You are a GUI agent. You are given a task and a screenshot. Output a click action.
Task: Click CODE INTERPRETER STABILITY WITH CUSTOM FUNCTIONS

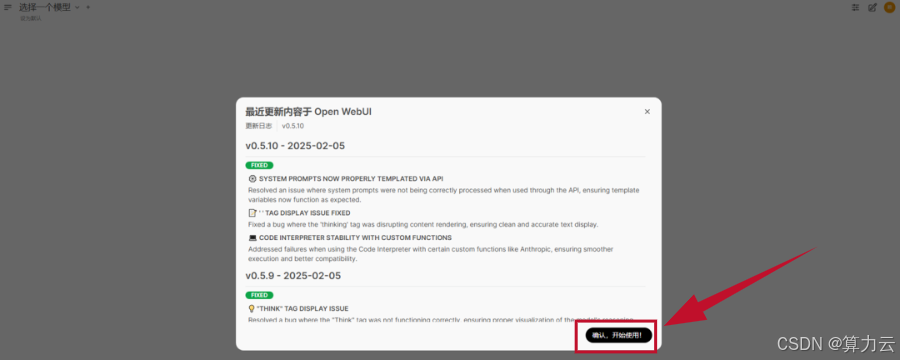pyautogui.click(x=355, y=238)
